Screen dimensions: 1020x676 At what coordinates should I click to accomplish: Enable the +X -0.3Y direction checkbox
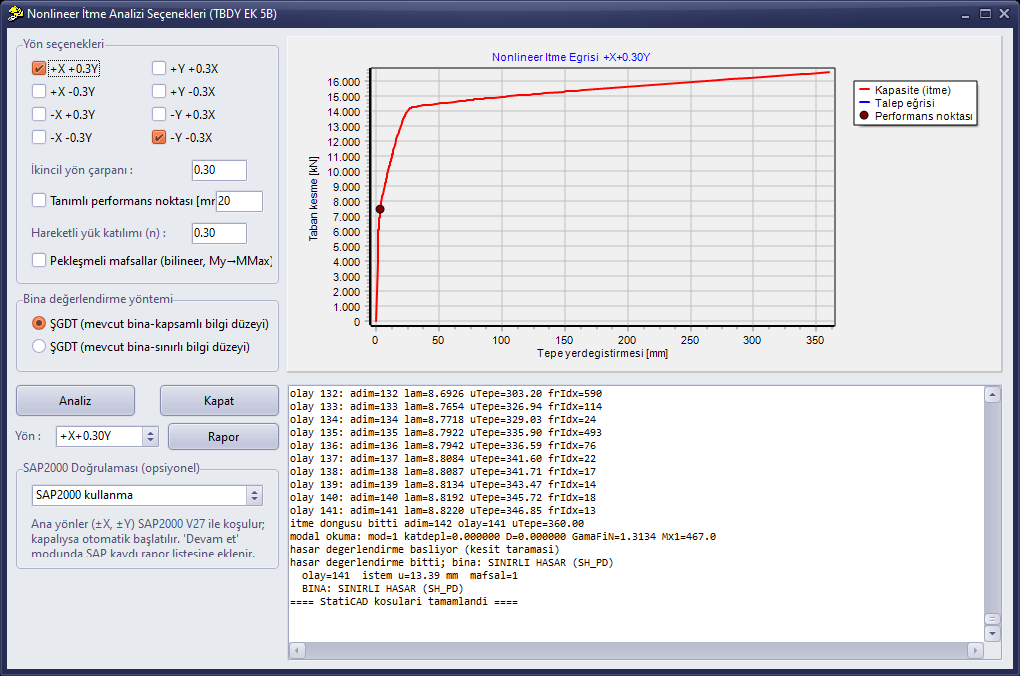(x=39, y=91)
